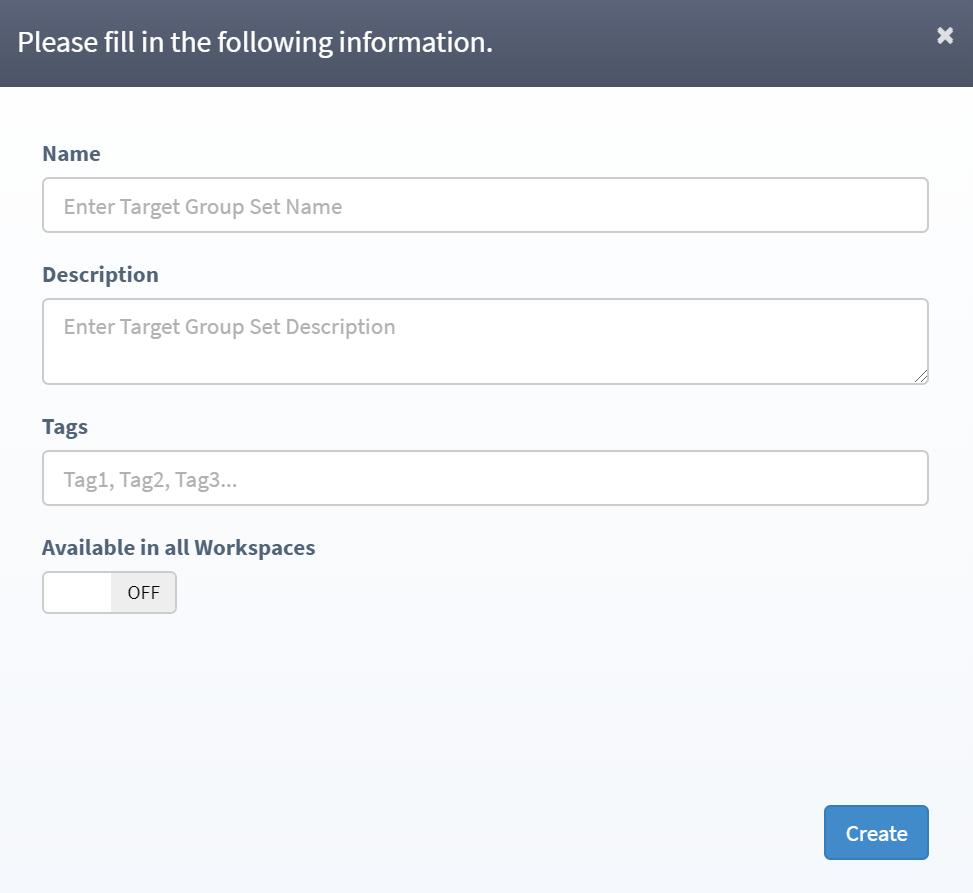Click the Description label text
Screen dimensions: 973x893
[100, 274]
